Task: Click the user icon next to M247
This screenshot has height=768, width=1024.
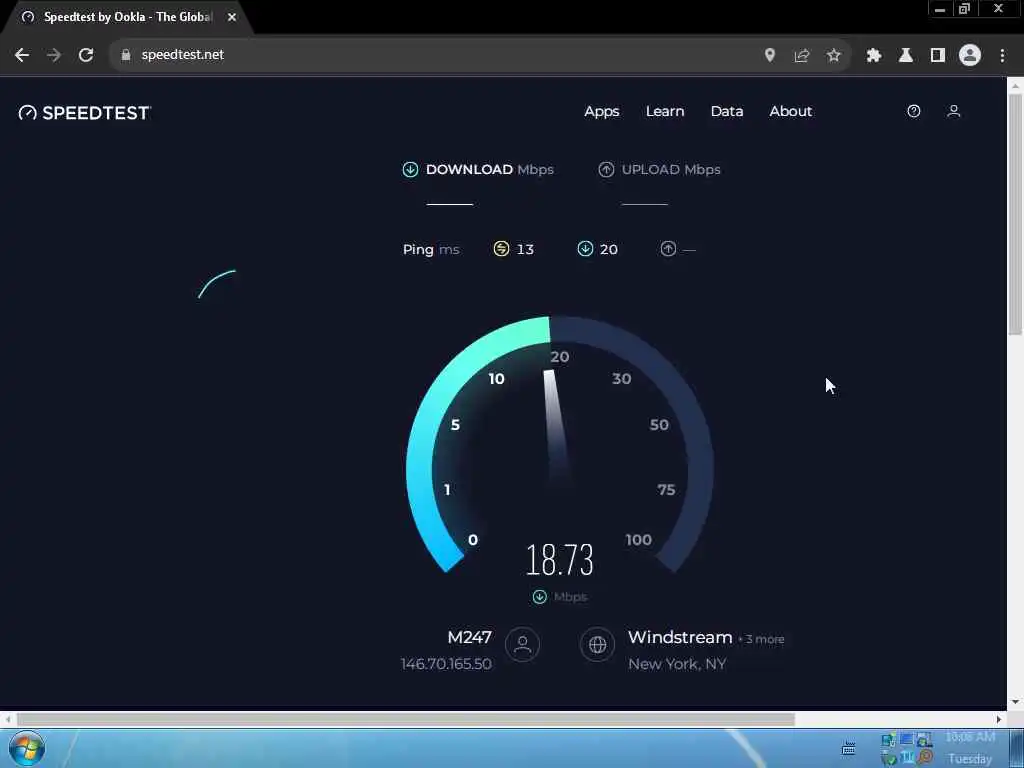Action: point(522,645)
